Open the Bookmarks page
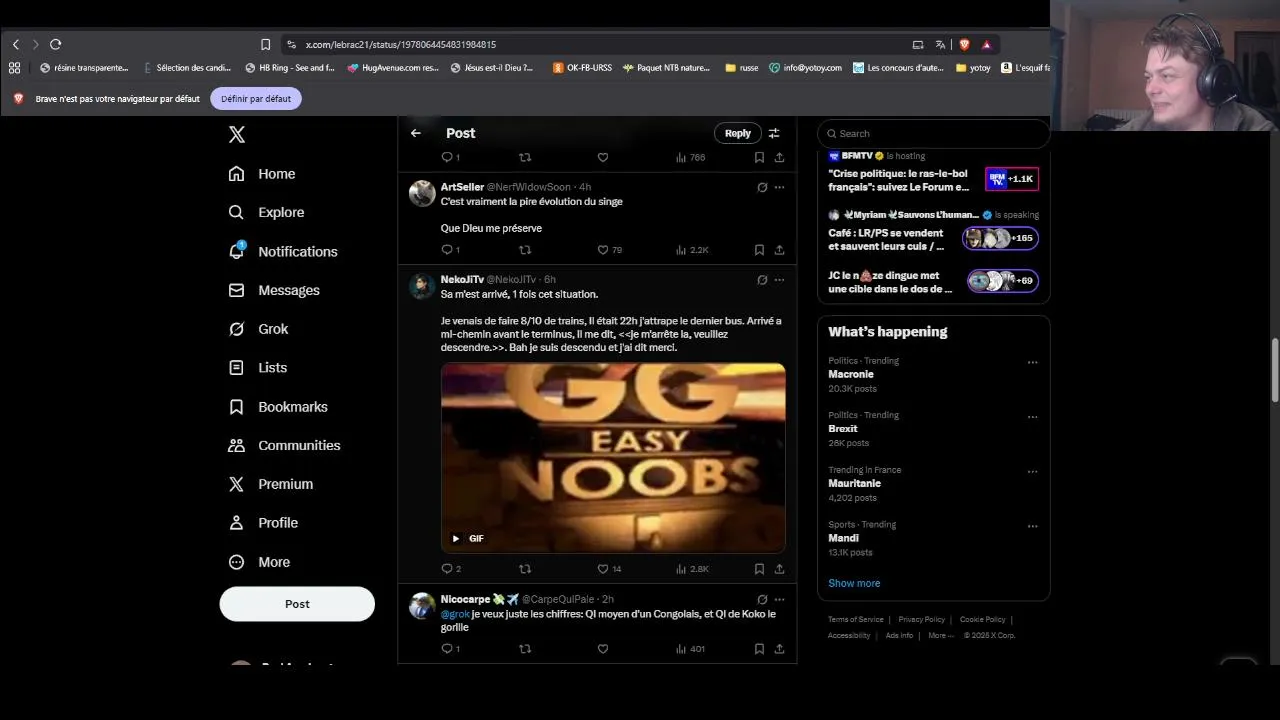This screenshot has height=720, width=1280. 278,407
